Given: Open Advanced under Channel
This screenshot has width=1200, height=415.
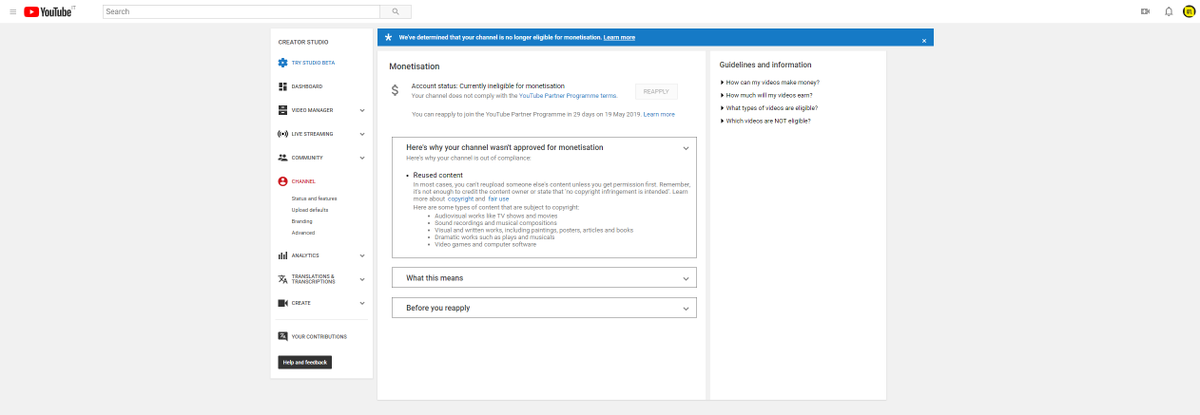Looking at the screenshot, I should 303,232.
